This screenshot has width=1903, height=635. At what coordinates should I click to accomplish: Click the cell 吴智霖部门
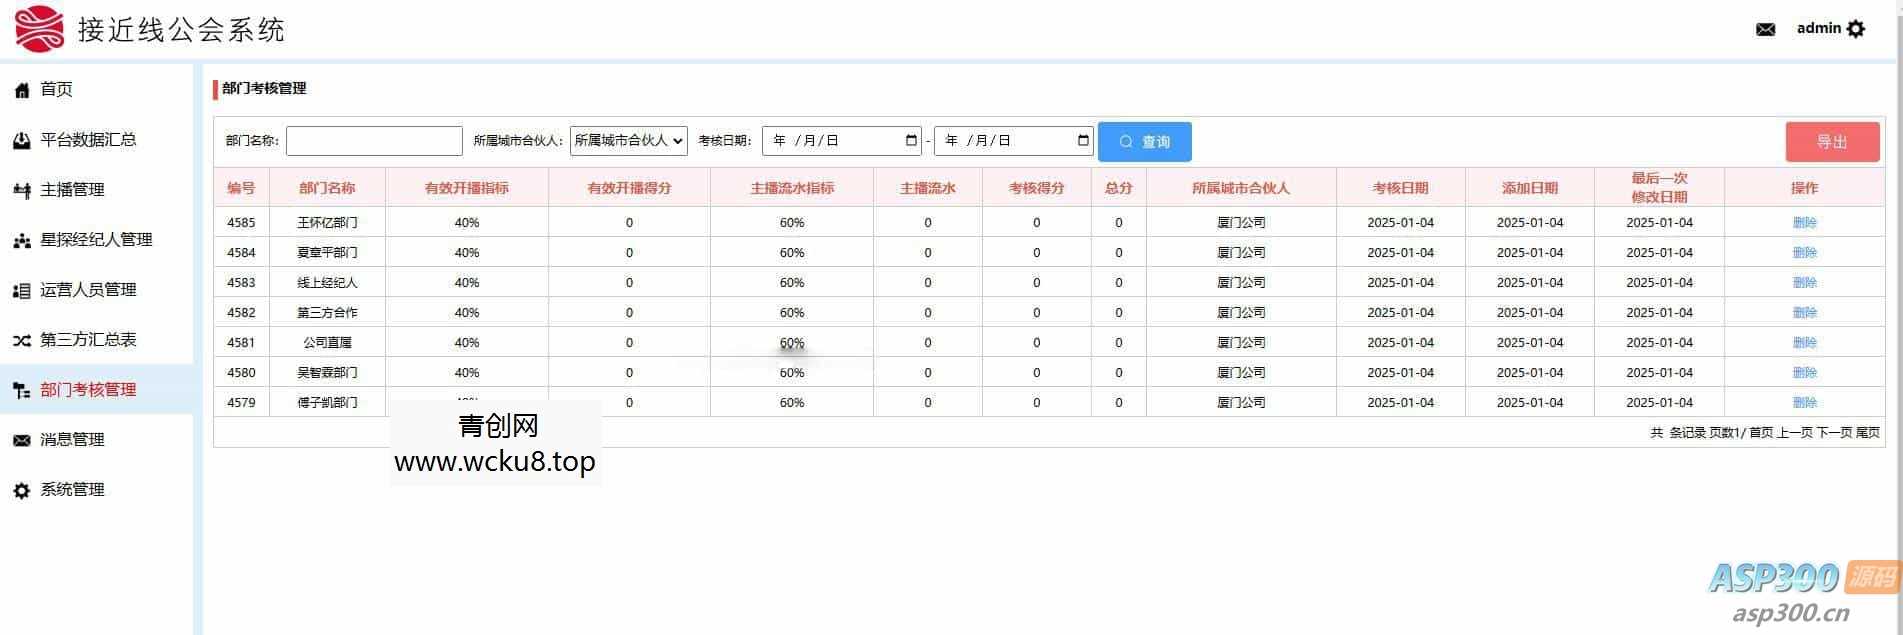coord(327,372)
